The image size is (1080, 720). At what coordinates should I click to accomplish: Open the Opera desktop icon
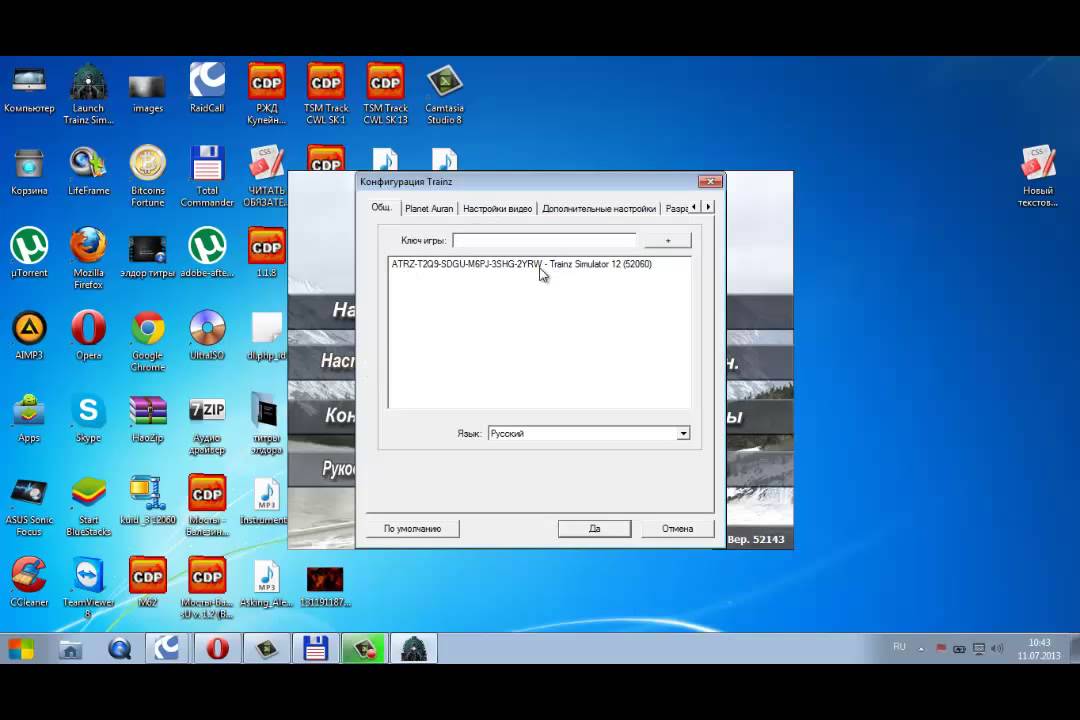coord(88,336)
